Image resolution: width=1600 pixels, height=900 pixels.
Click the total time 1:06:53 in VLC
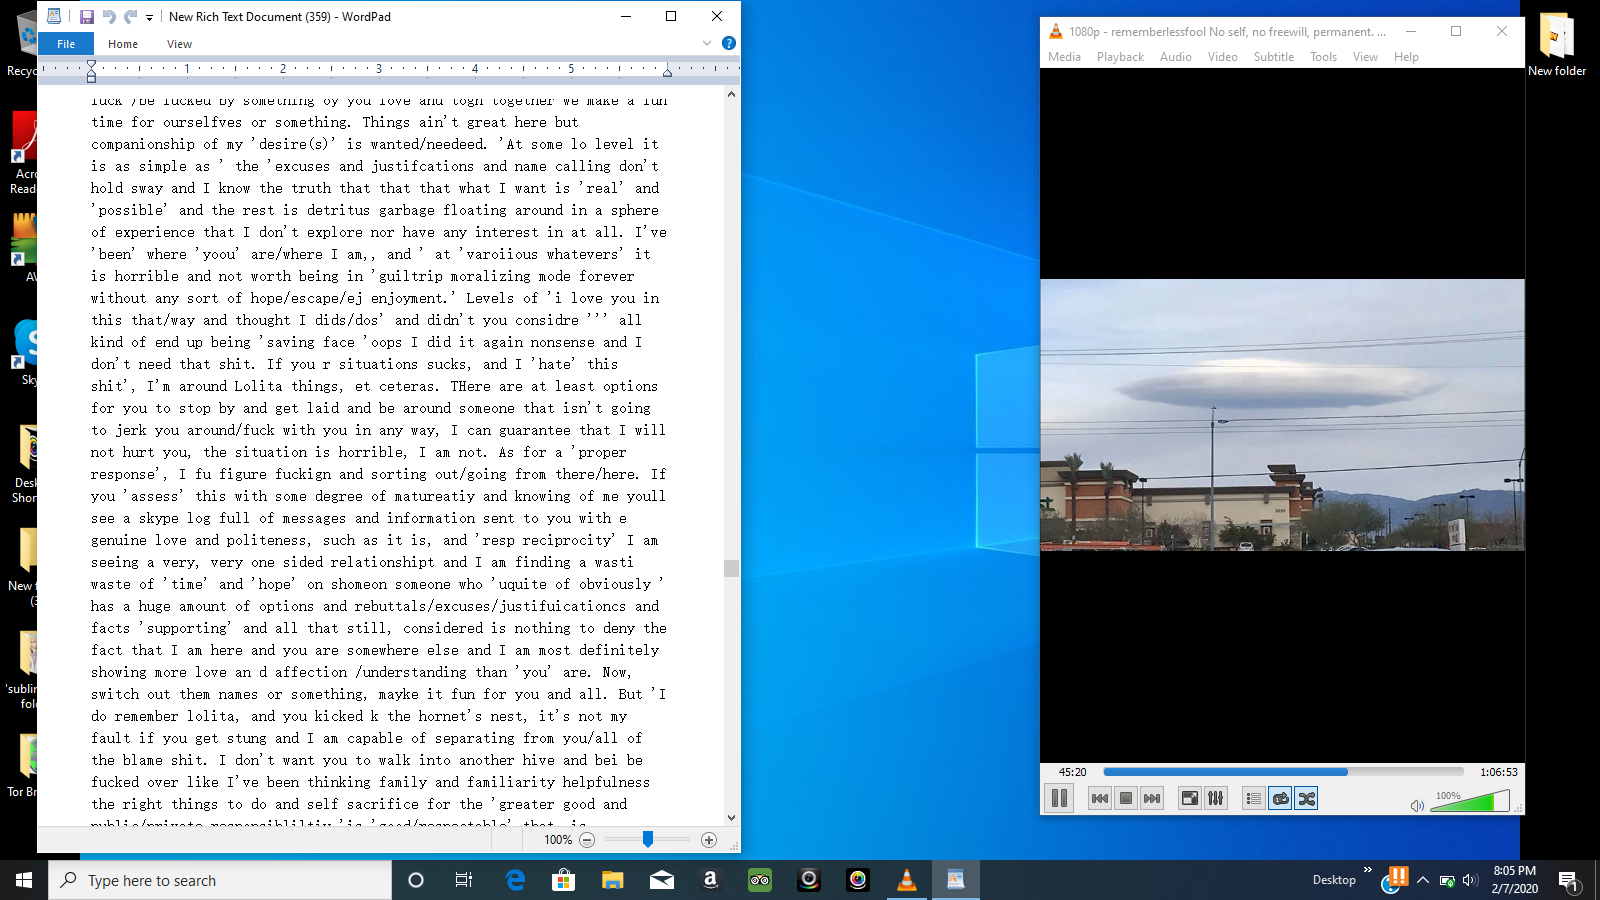[1499, 772]
